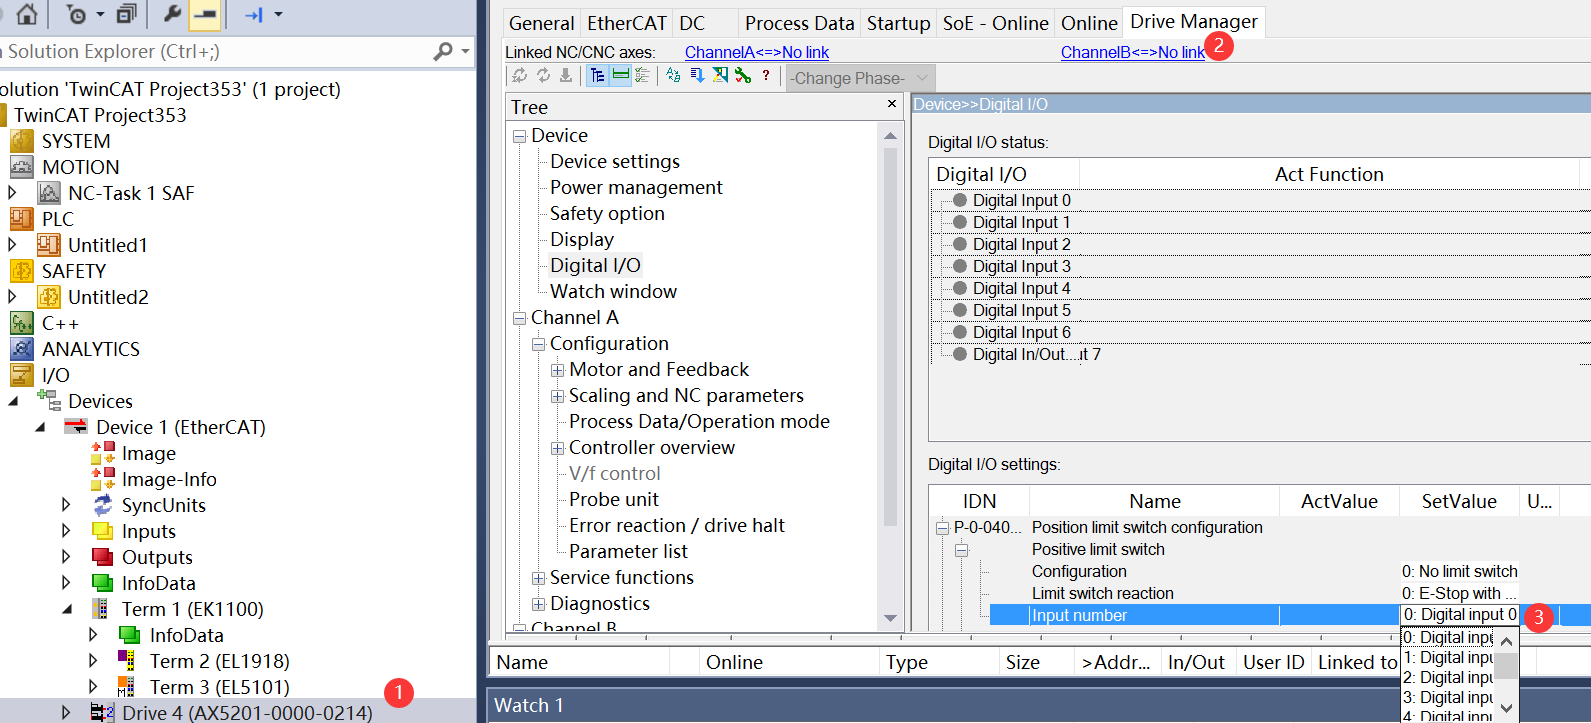
Task: Click the MOTION node icon
Action: (x=22, y=167)
